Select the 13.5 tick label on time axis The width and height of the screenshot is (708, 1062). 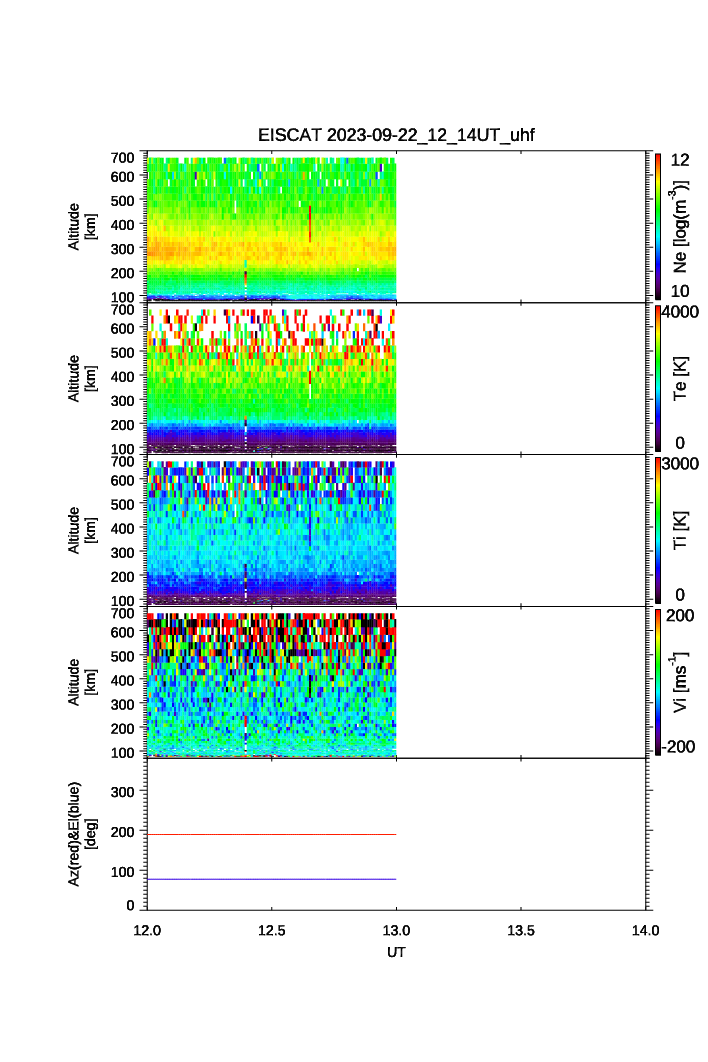(x=521, y=931)
